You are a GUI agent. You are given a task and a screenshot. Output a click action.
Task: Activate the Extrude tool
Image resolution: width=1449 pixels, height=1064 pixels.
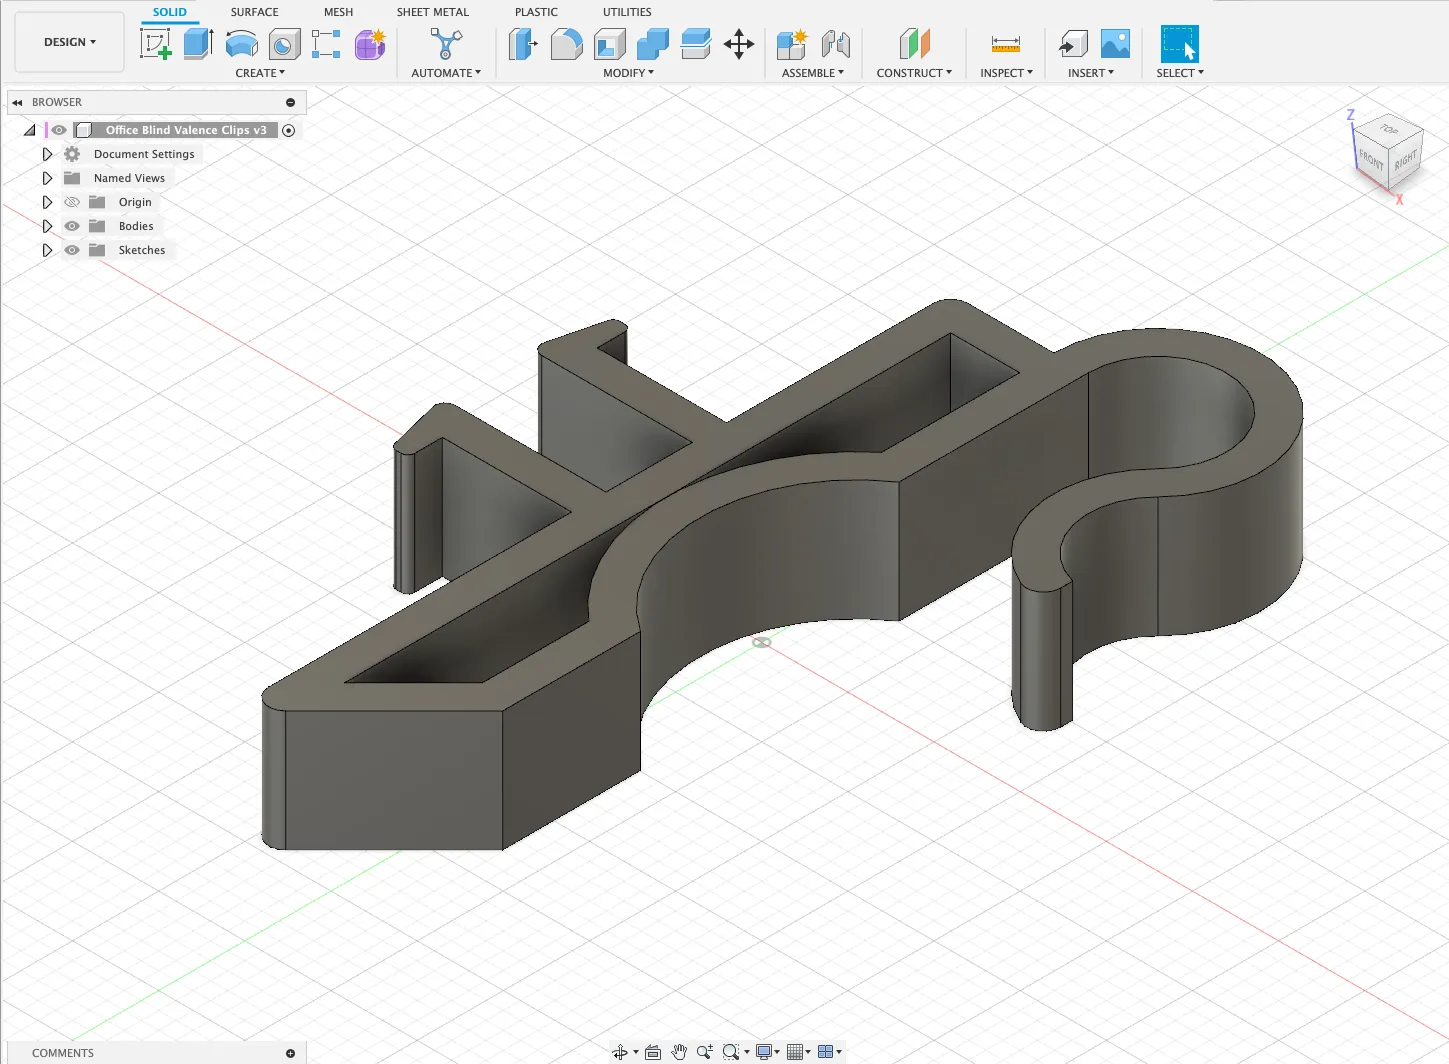pos(198,44)
